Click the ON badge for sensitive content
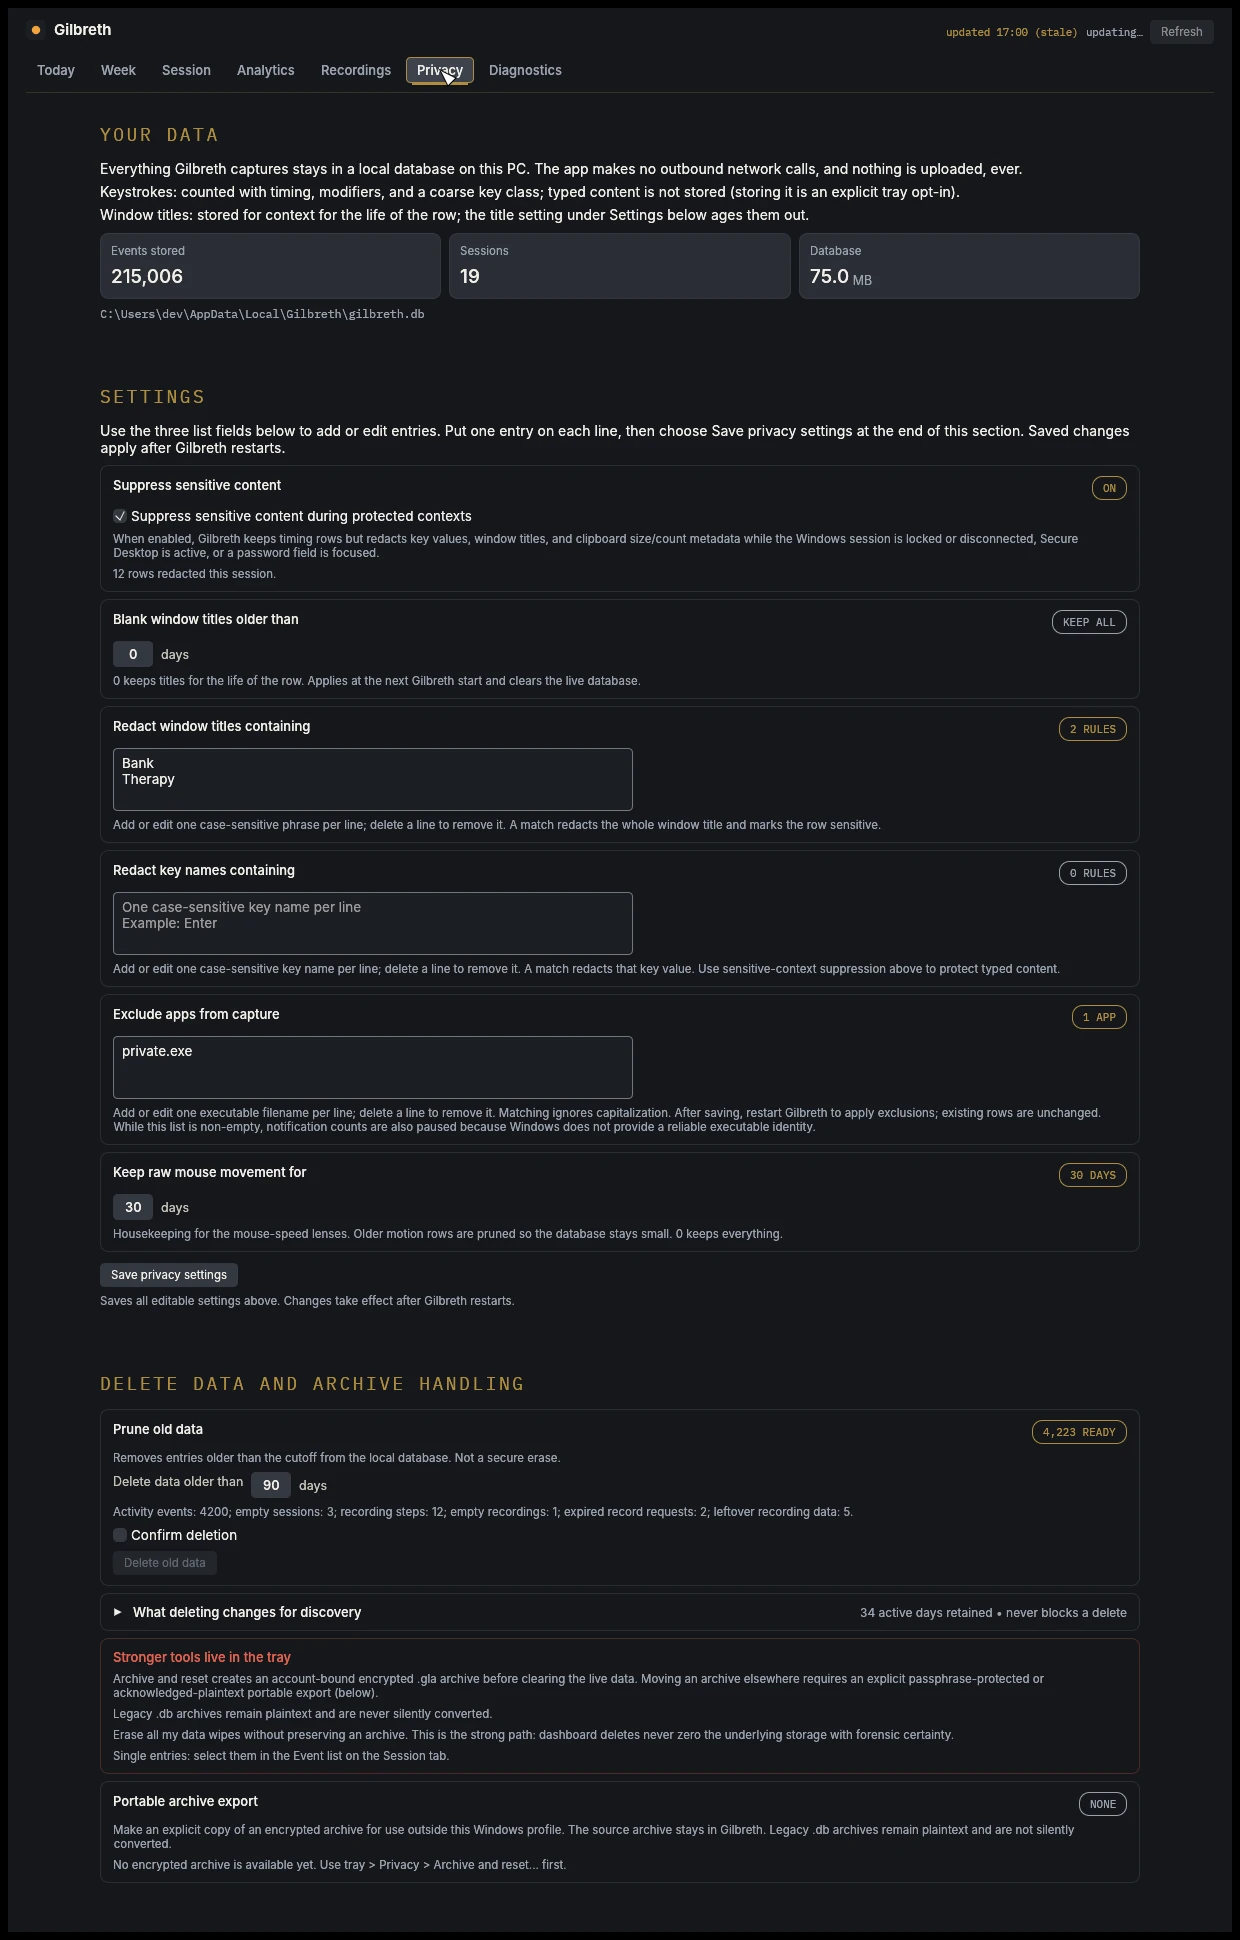This screenshot has height=1940, width=1240. [x=1109, y=488]
